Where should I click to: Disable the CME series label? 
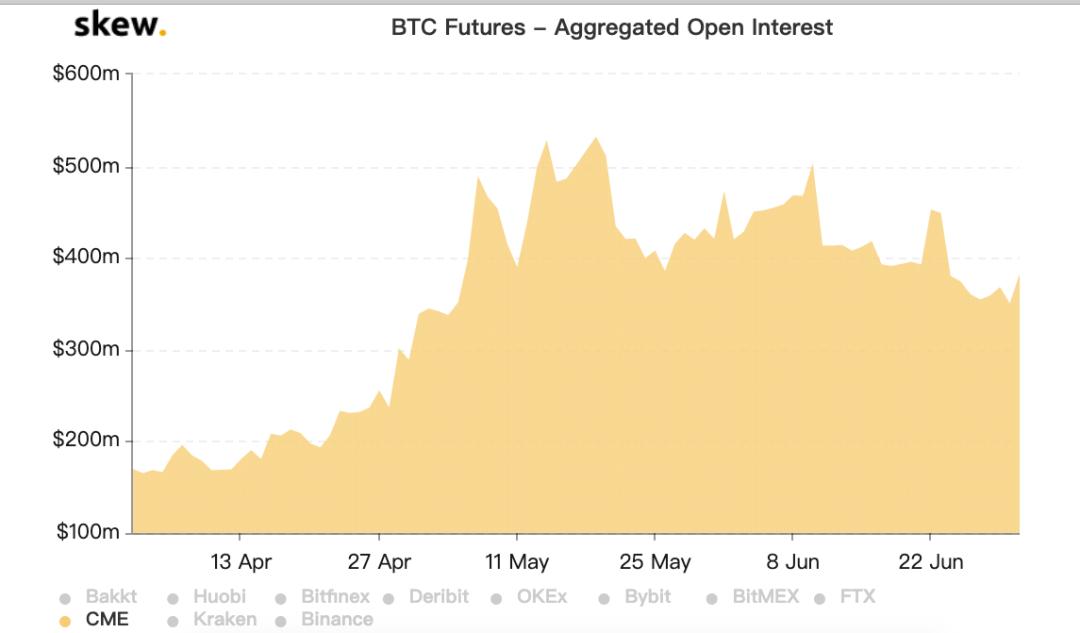(107, 619)
